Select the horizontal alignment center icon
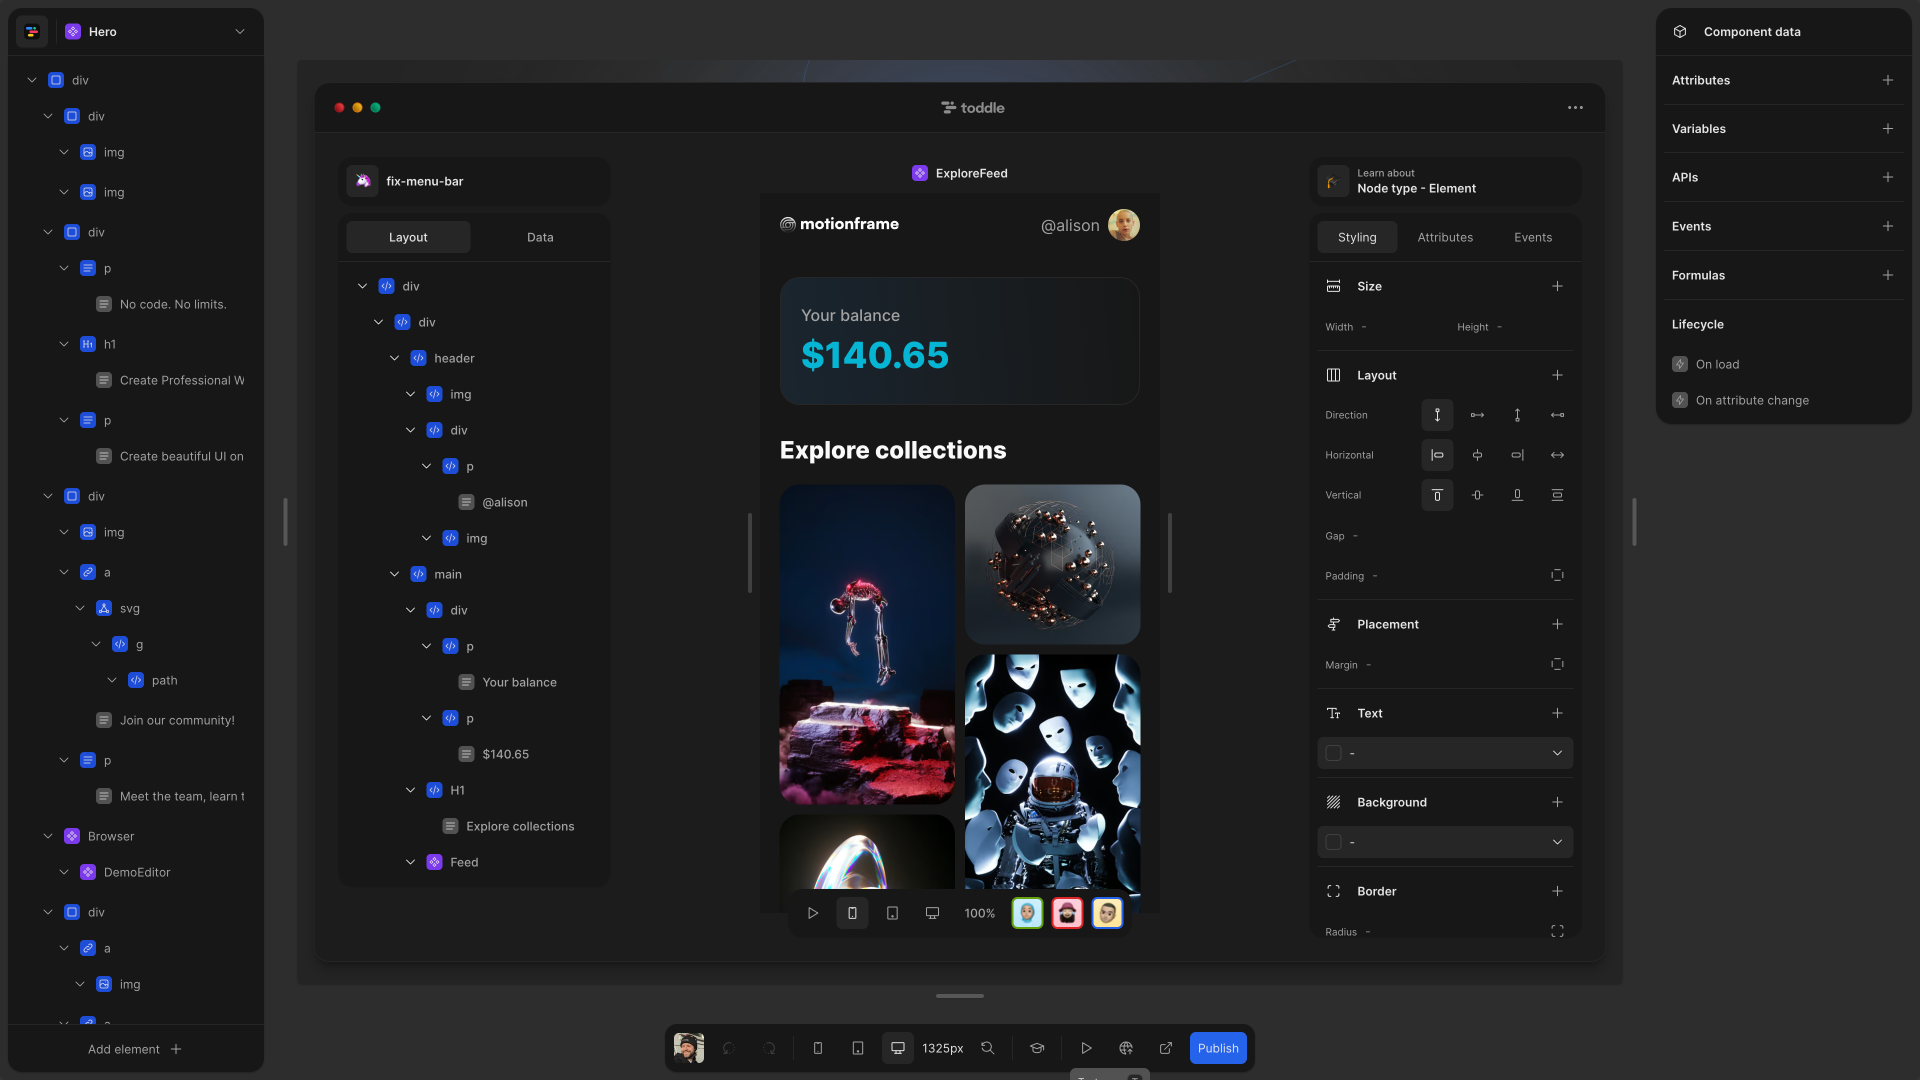The width and height of the screenshot is (1920, 1080). click(1477, 455)
